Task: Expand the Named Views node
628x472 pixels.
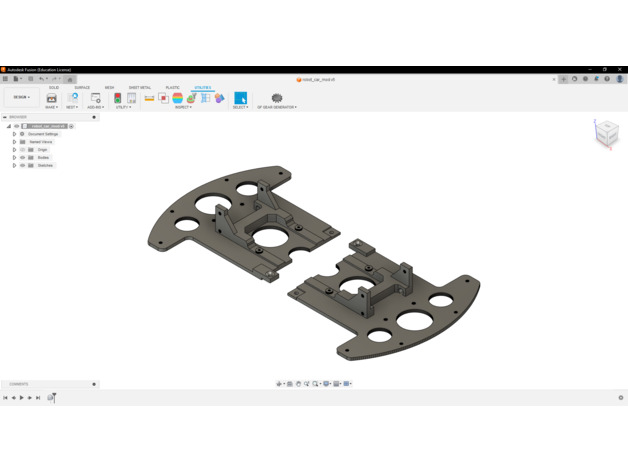Action: tap(14, 142)
